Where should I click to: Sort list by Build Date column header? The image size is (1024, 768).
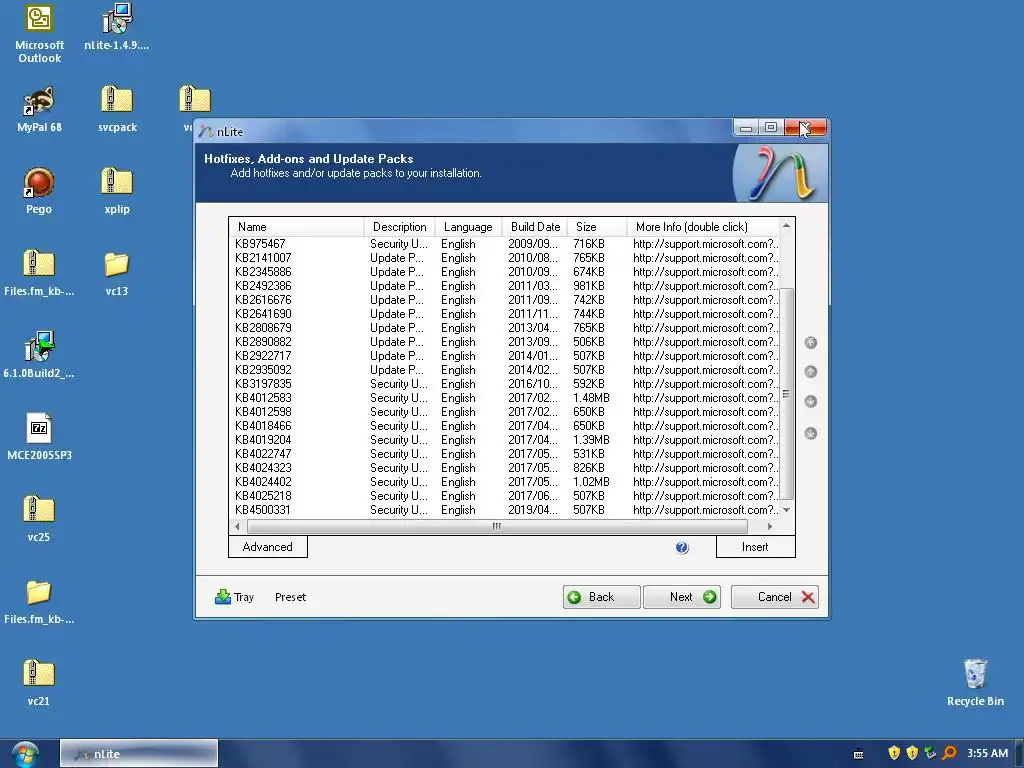(535, 227)
